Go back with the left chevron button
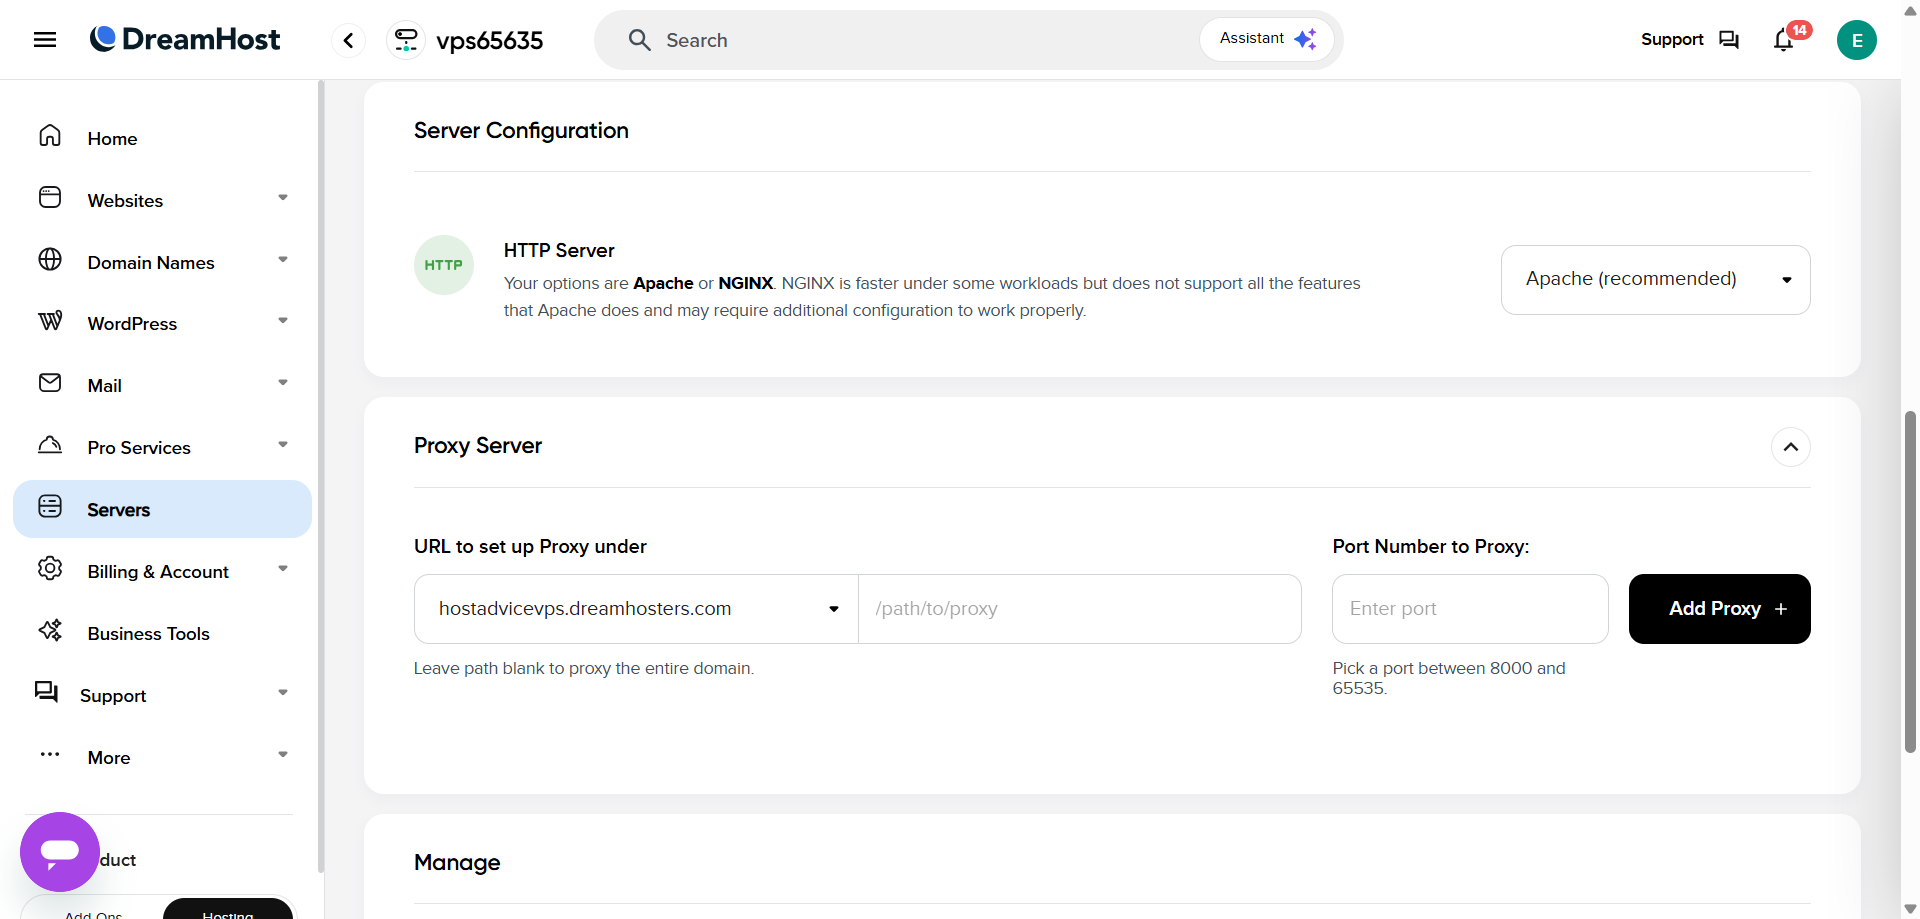Viewport: 1920px width, 919px height. tap(348, 40)
